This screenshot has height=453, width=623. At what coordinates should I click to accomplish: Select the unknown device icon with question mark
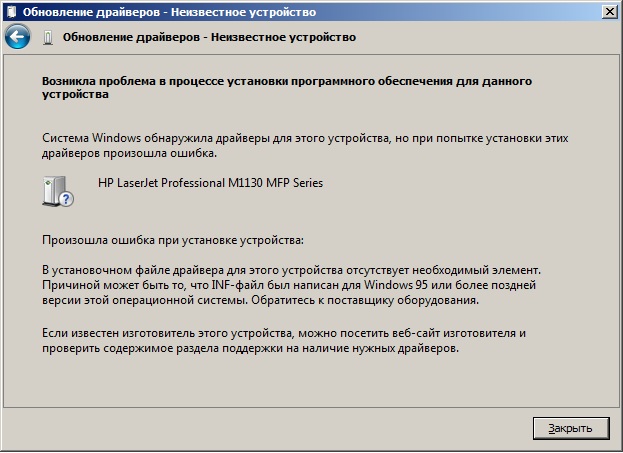pyautogui.click(x=58, y=192)
